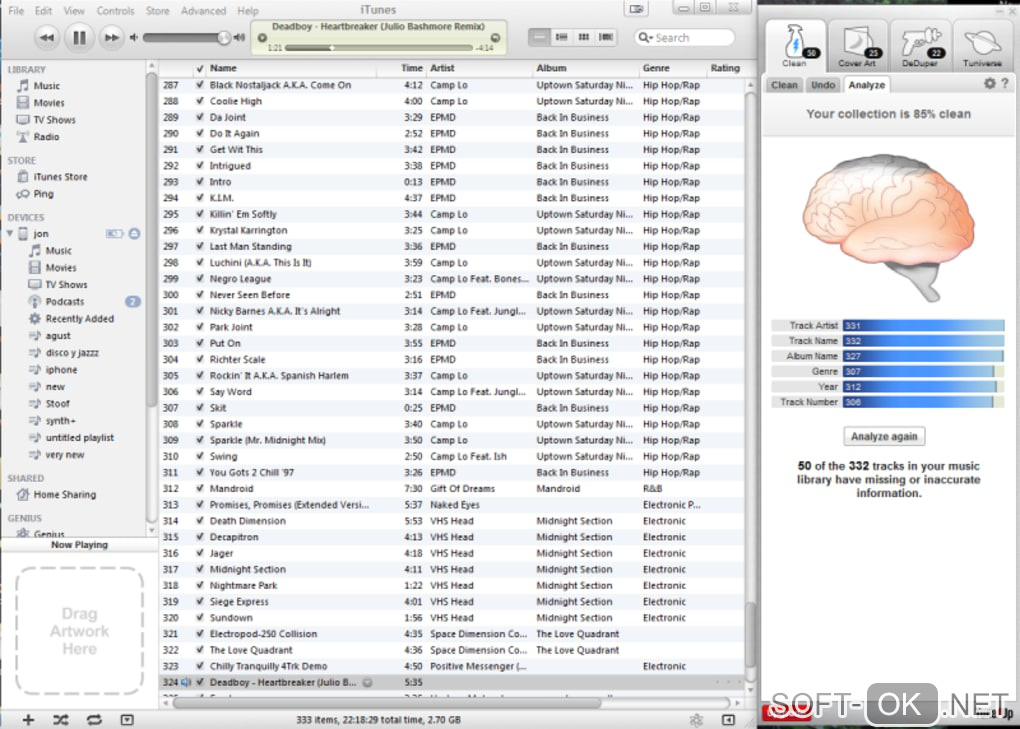Screen dimensions: 1020x729
Task: Uncheck the track Coolie High
Action: (200, 101)
